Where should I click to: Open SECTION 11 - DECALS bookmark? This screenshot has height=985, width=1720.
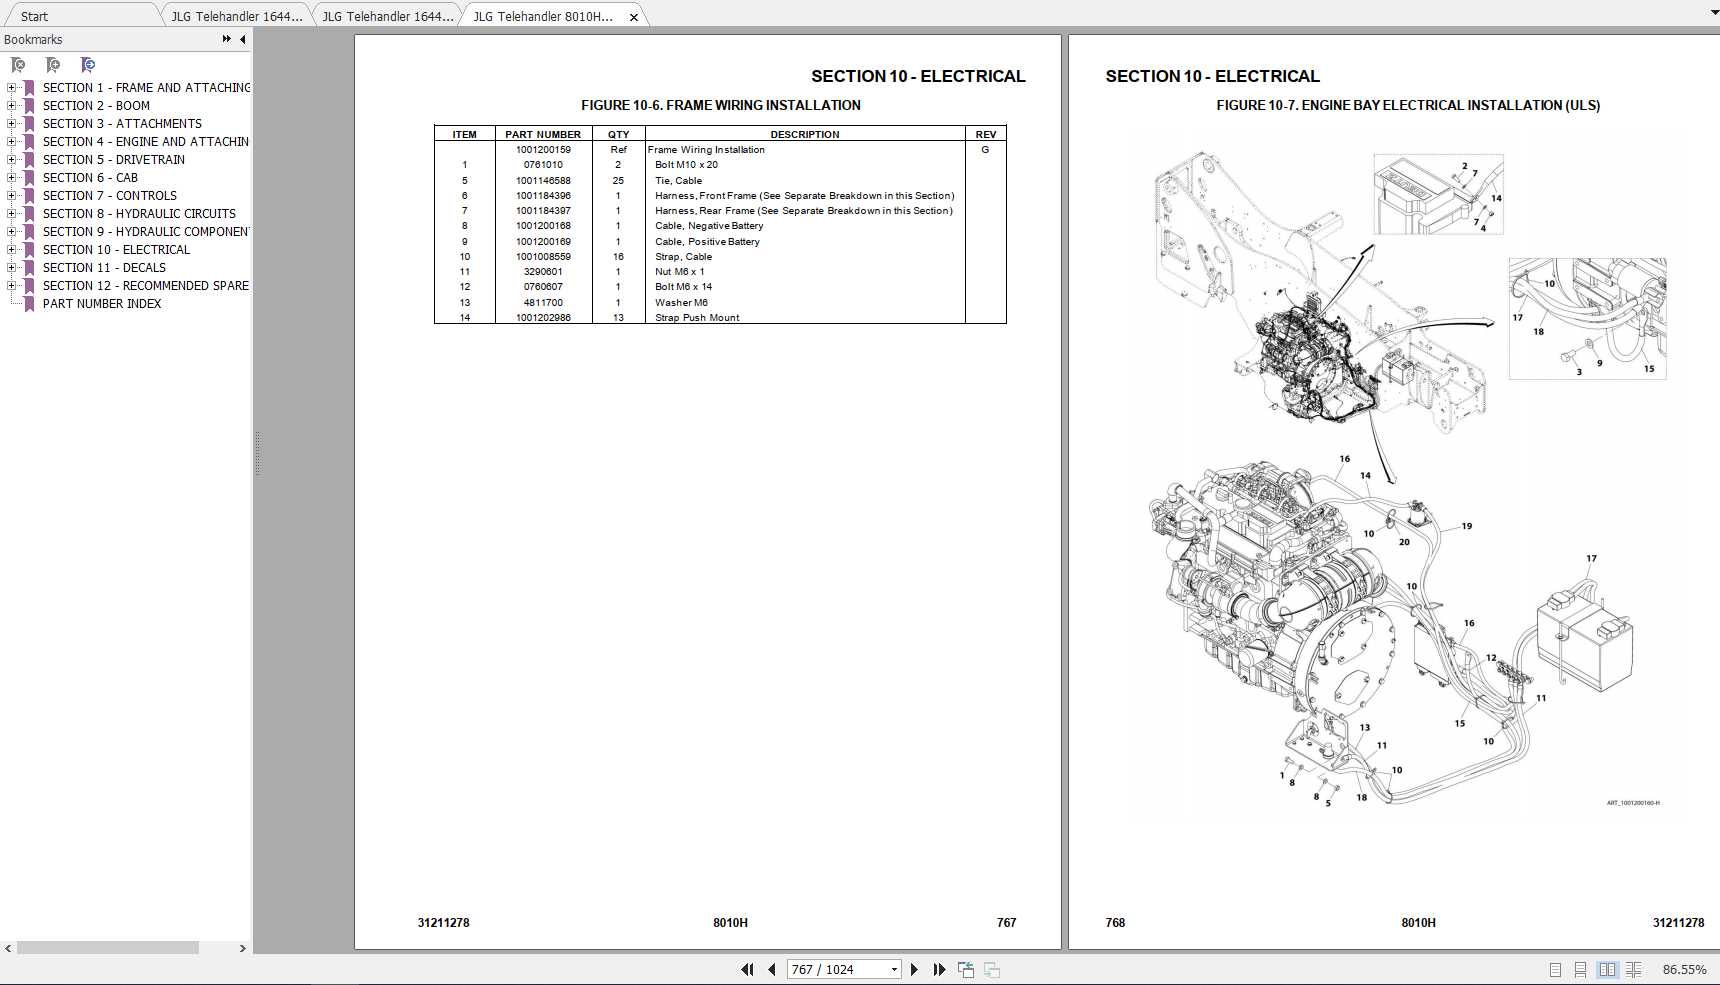(104, 268)
